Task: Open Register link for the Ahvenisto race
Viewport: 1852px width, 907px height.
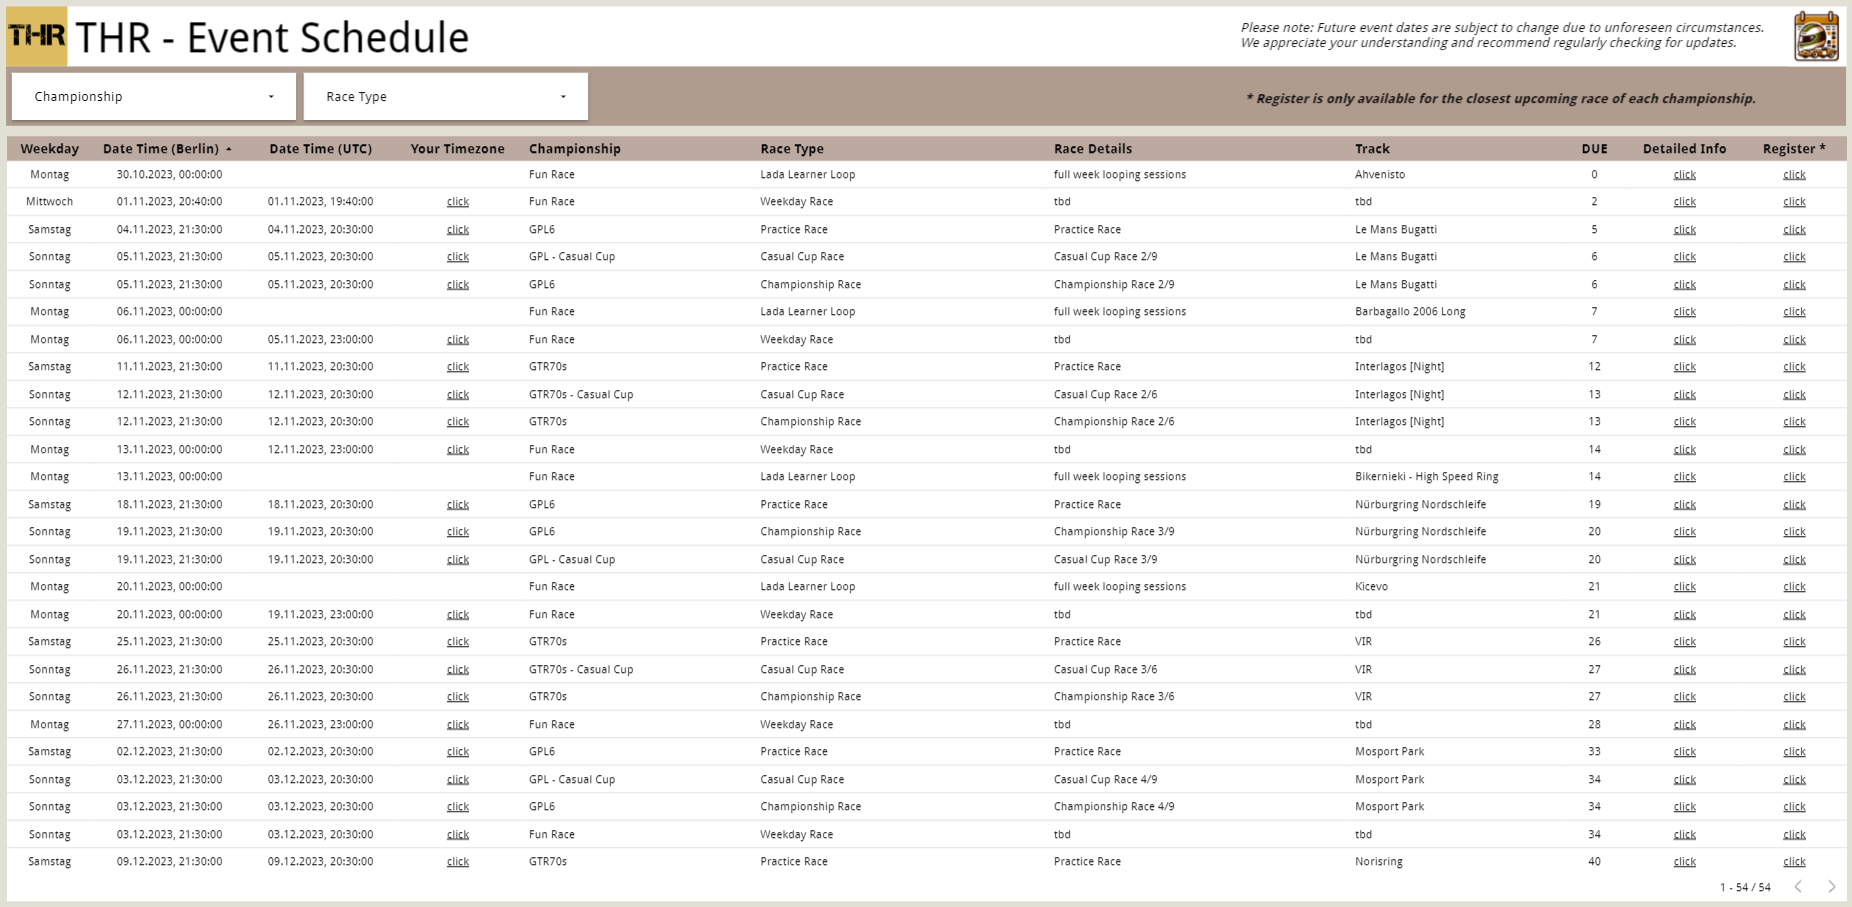Action: [x=1794, y=175]
